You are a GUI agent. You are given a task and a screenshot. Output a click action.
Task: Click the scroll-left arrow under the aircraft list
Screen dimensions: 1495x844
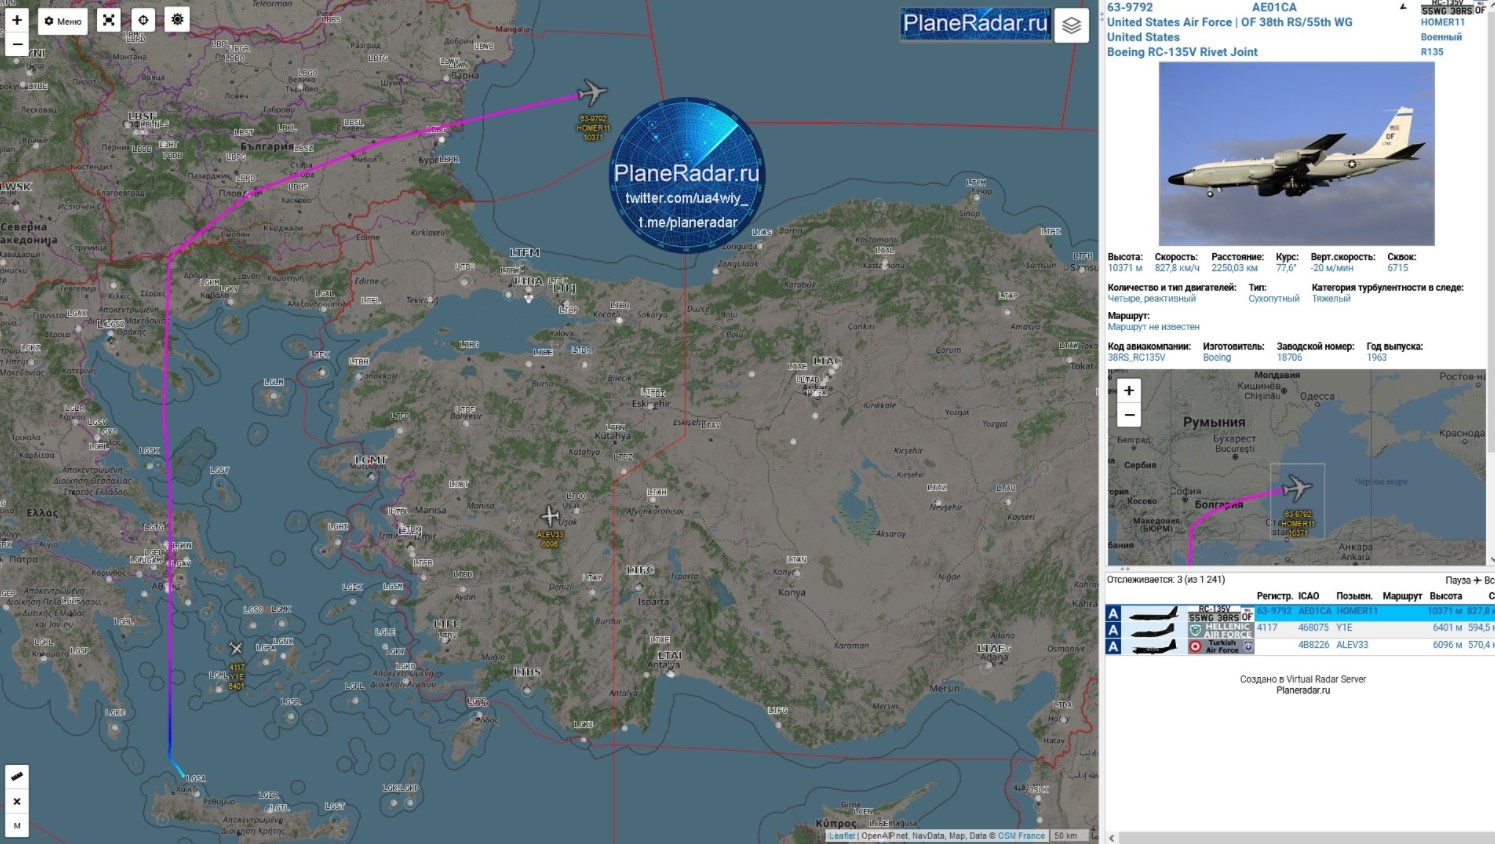1111,838
